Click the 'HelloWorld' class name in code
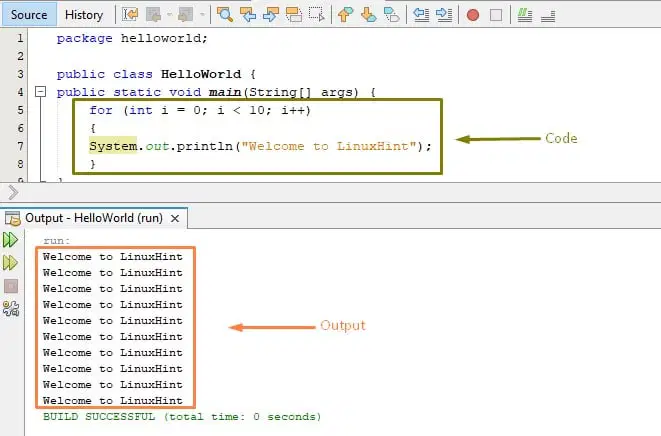 pos(201,74)
